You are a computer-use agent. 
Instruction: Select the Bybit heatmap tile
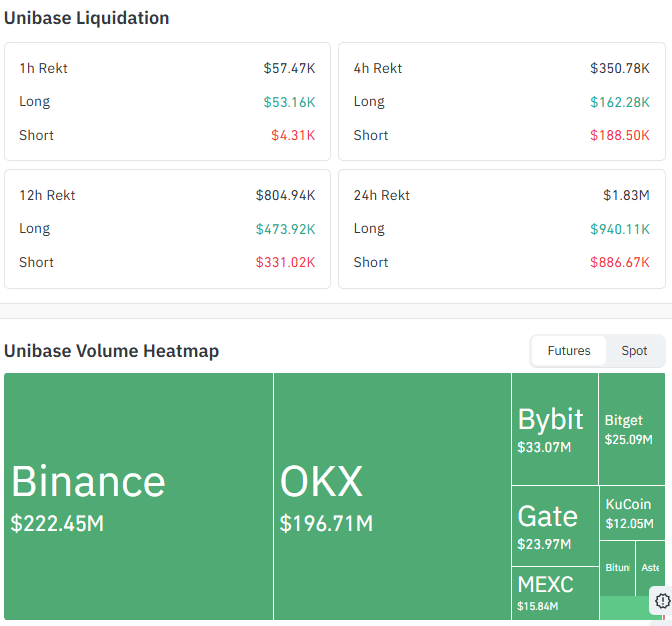point(555,428)
